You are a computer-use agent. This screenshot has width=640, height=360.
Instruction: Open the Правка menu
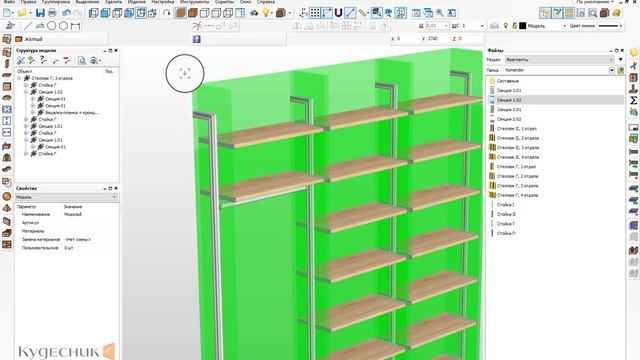28,2
